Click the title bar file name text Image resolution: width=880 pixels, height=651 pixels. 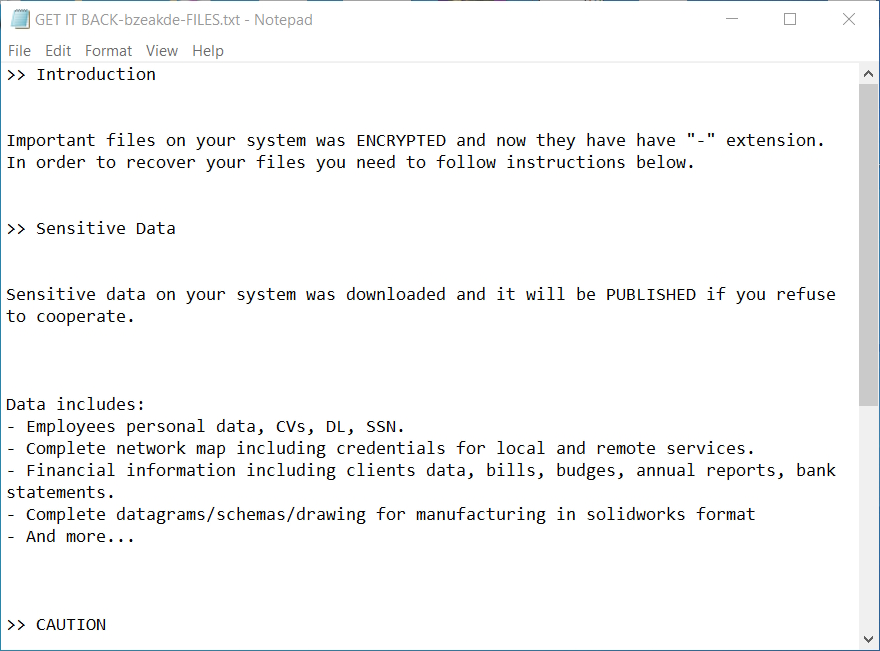click(174, 20)
